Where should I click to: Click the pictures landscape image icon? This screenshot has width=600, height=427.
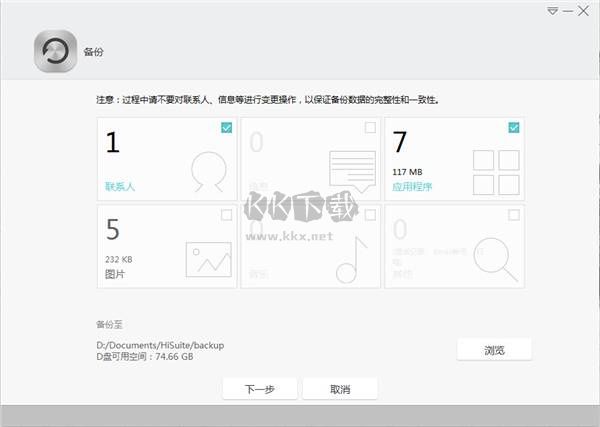pyautogui.click(x=208, y=259)
